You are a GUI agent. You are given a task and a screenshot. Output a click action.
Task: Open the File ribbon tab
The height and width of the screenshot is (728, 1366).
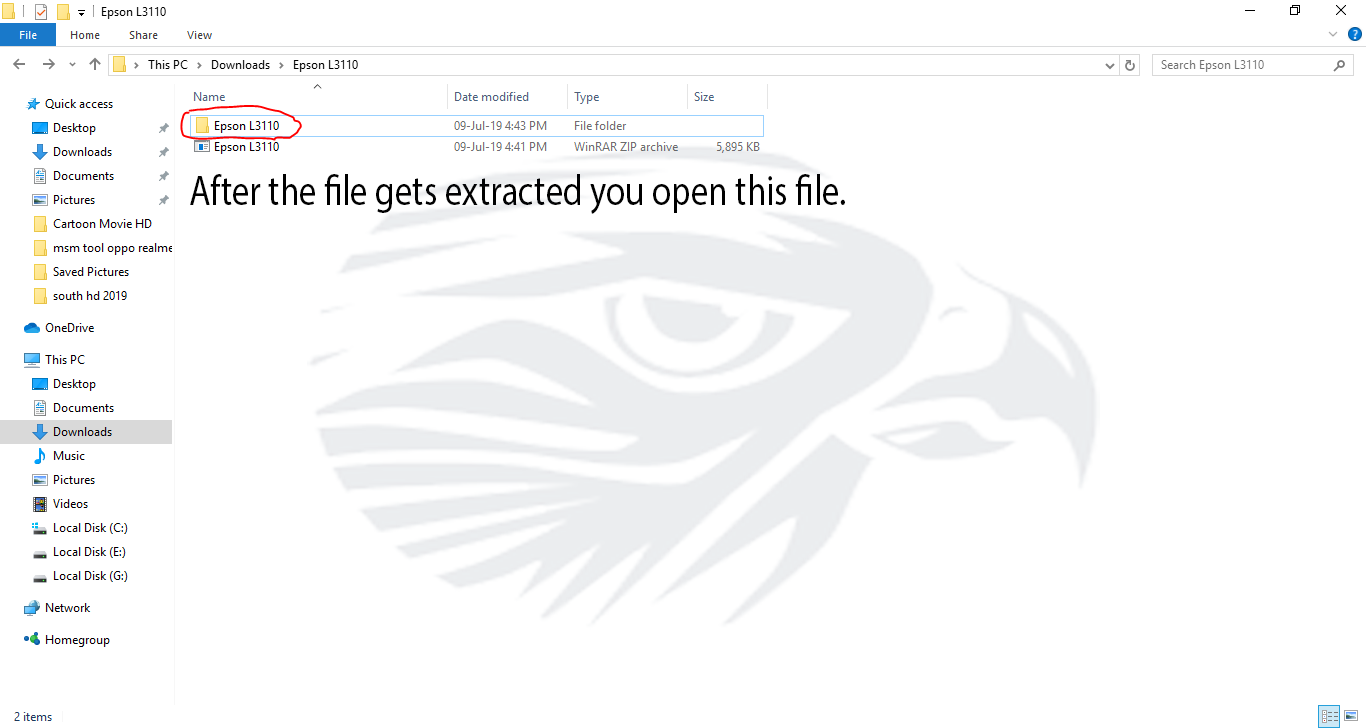click(28, 35)
